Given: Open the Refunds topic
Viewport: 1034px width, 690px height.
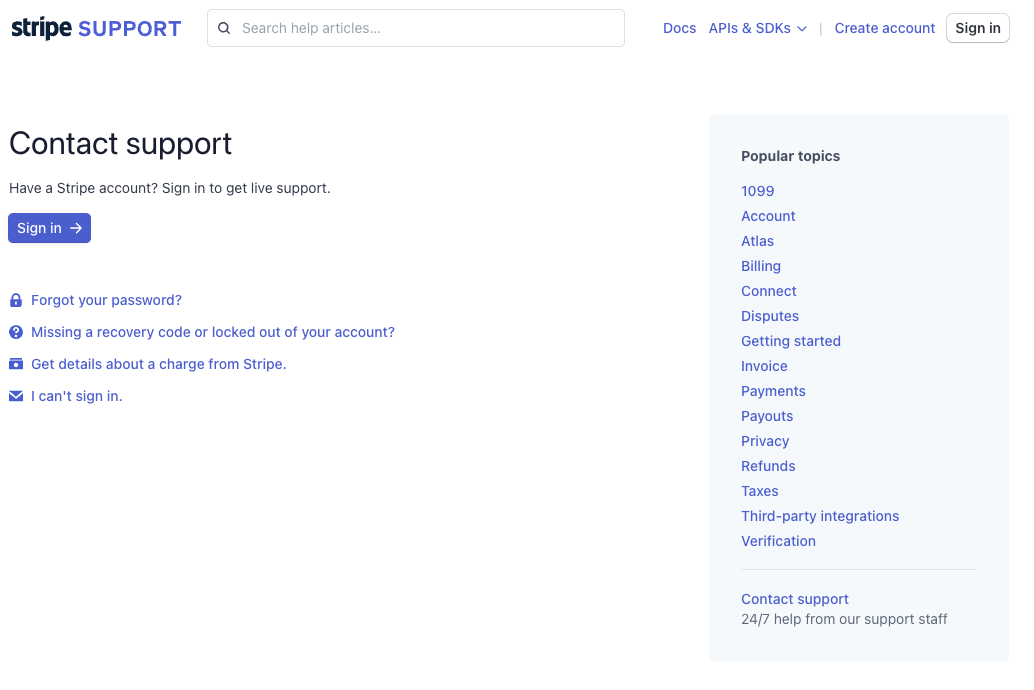Looking at the screenshot, I should 768,466.
